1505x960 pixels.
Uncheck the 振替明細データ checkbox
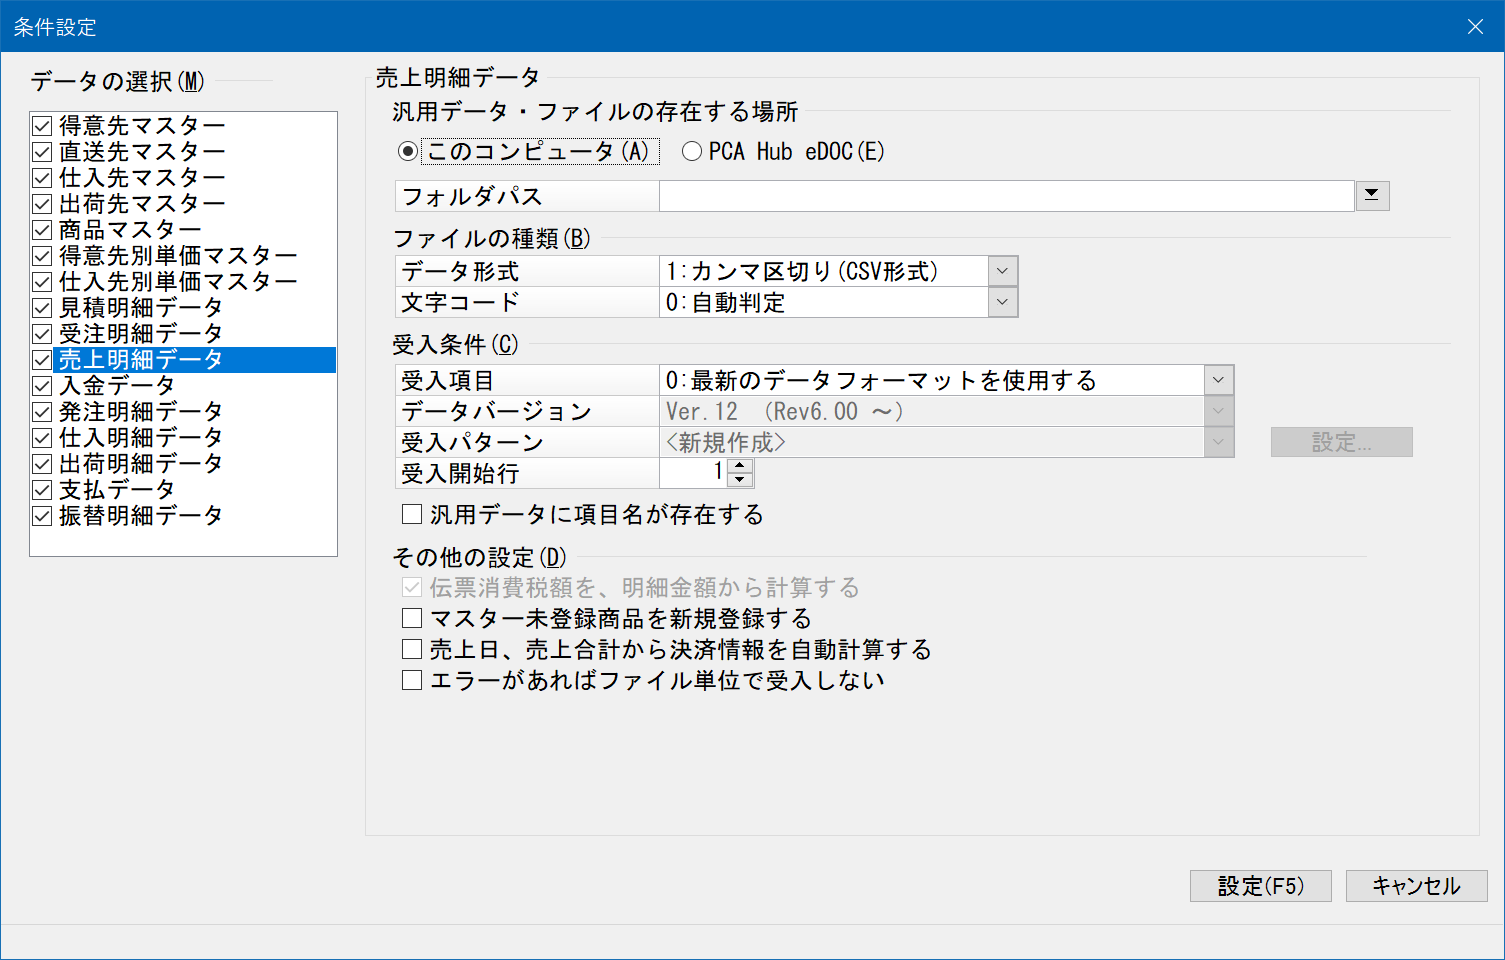[x=42, y=516]
